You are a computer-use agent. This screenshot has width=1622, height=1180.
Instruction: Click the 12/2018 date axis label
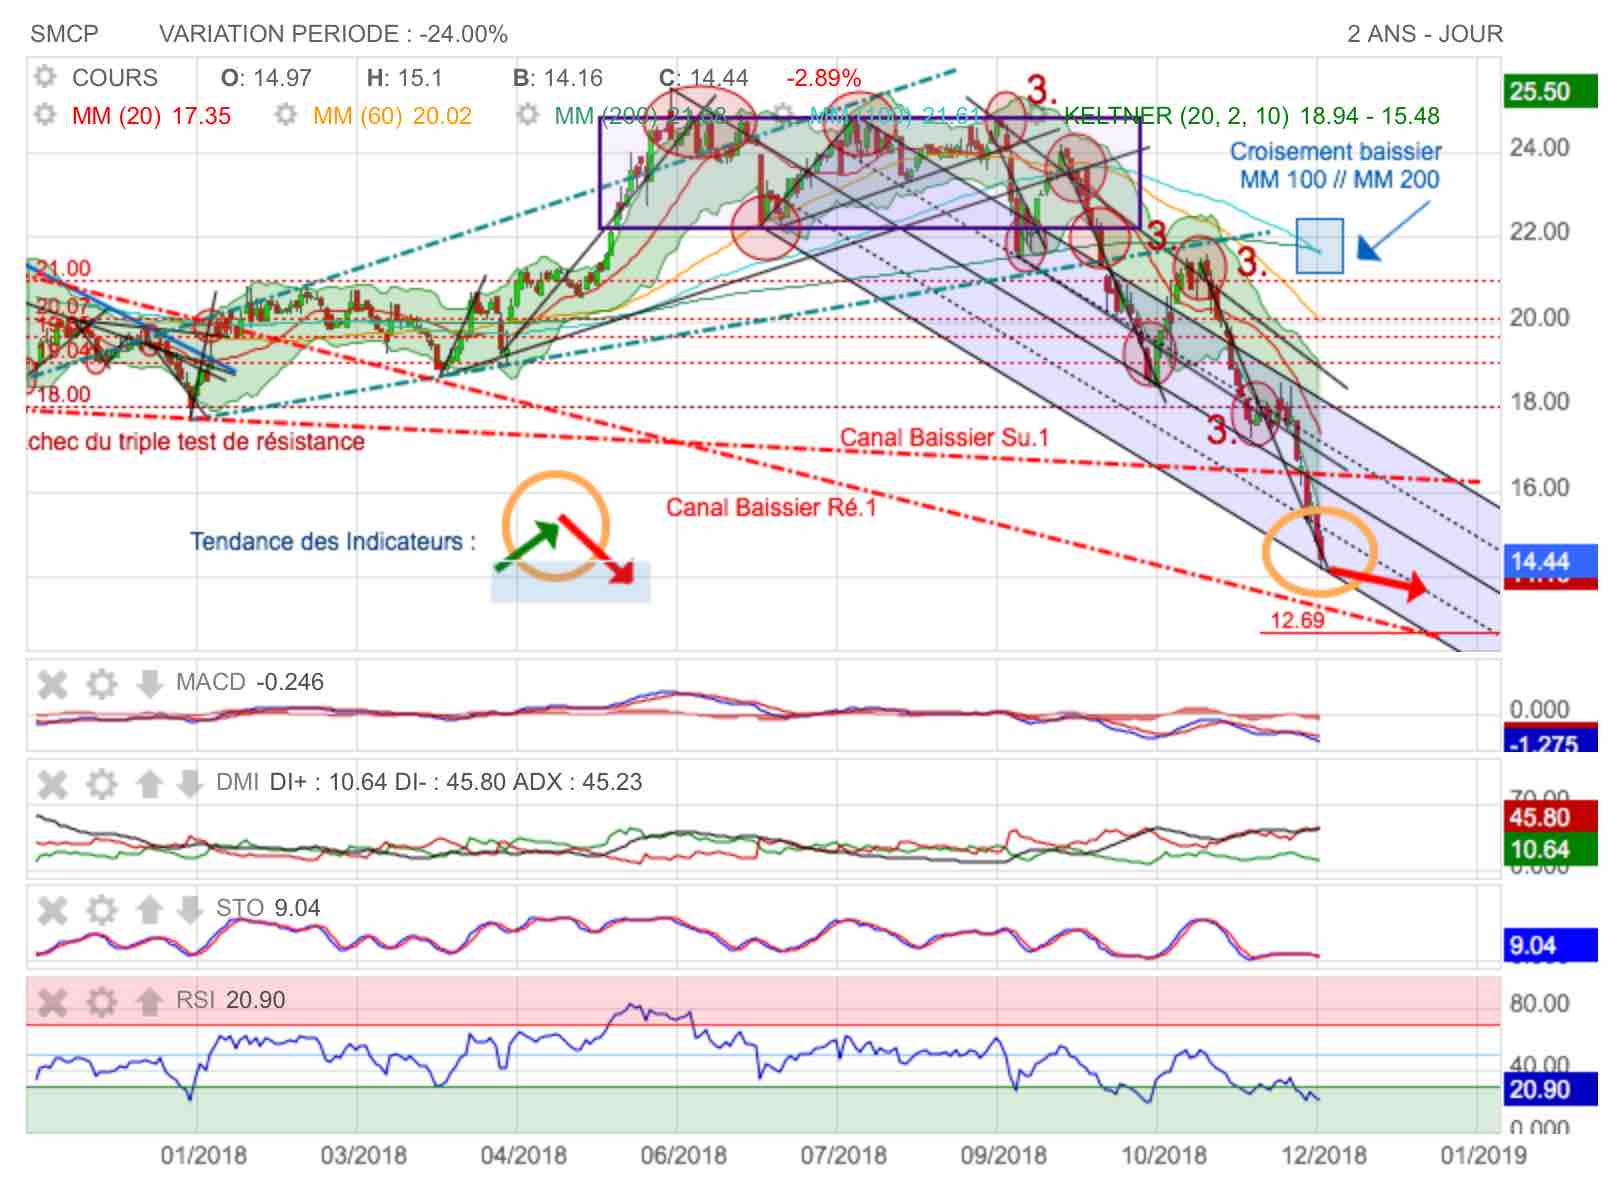[x=1324, y=1155]
